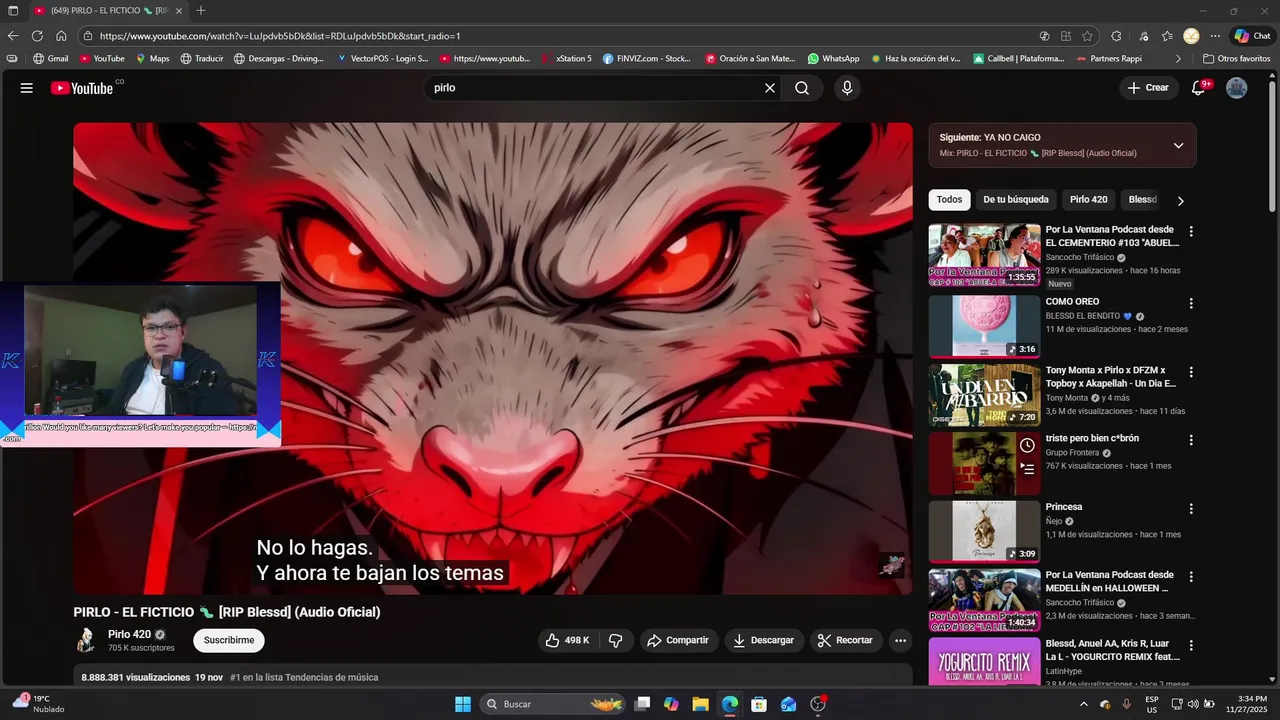Show more filter chips with arrow

click(1180, 201)
